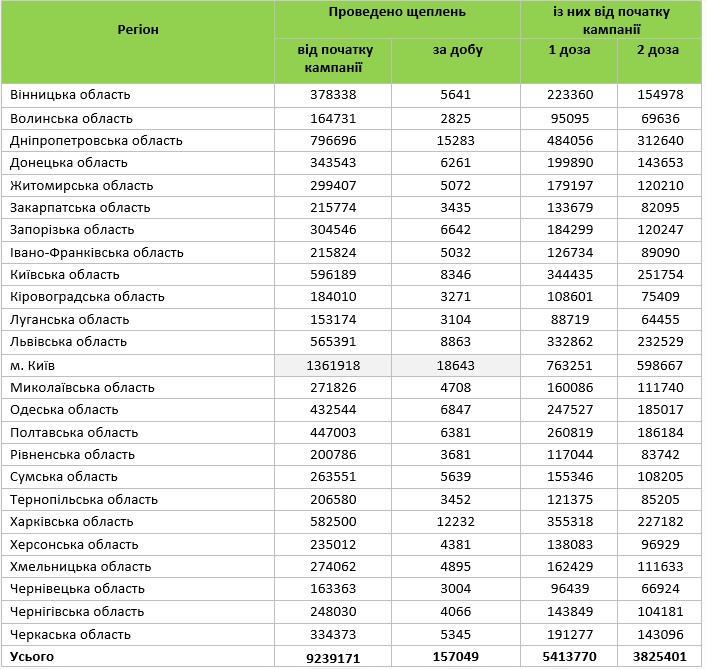706x669 pixels.
Task: Click the 'Луганська область' row label
Action: tap(70, 320)
